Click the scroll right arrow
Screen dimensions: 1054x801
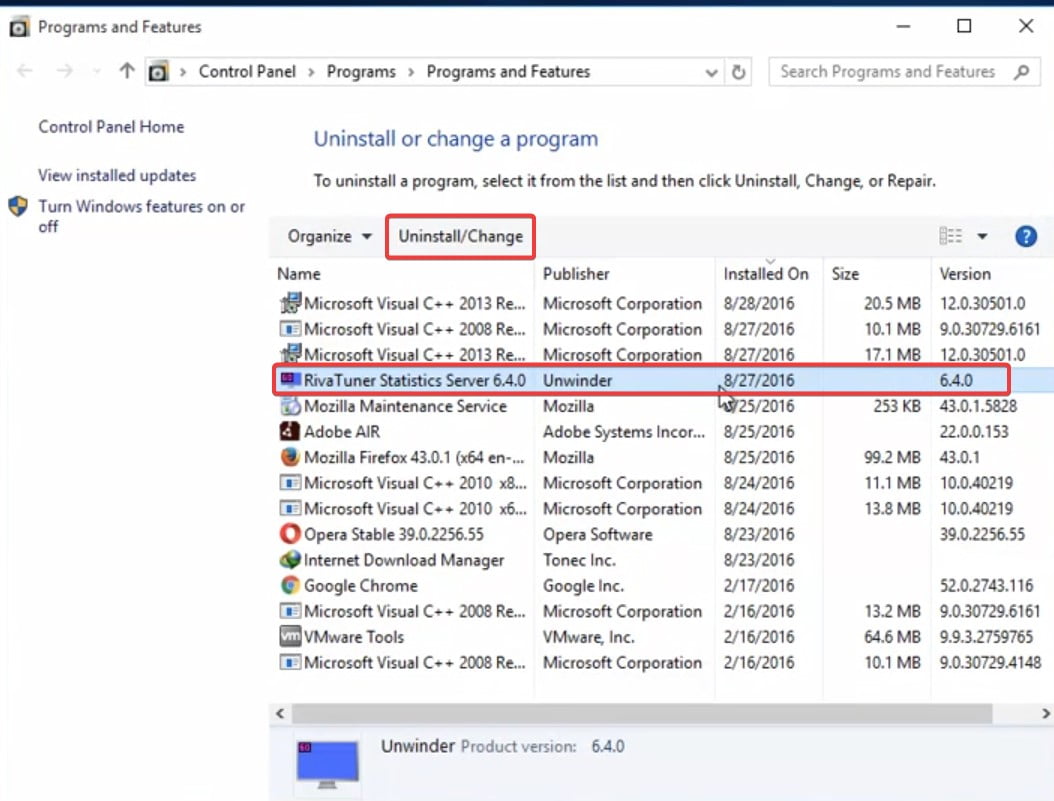1045,714
